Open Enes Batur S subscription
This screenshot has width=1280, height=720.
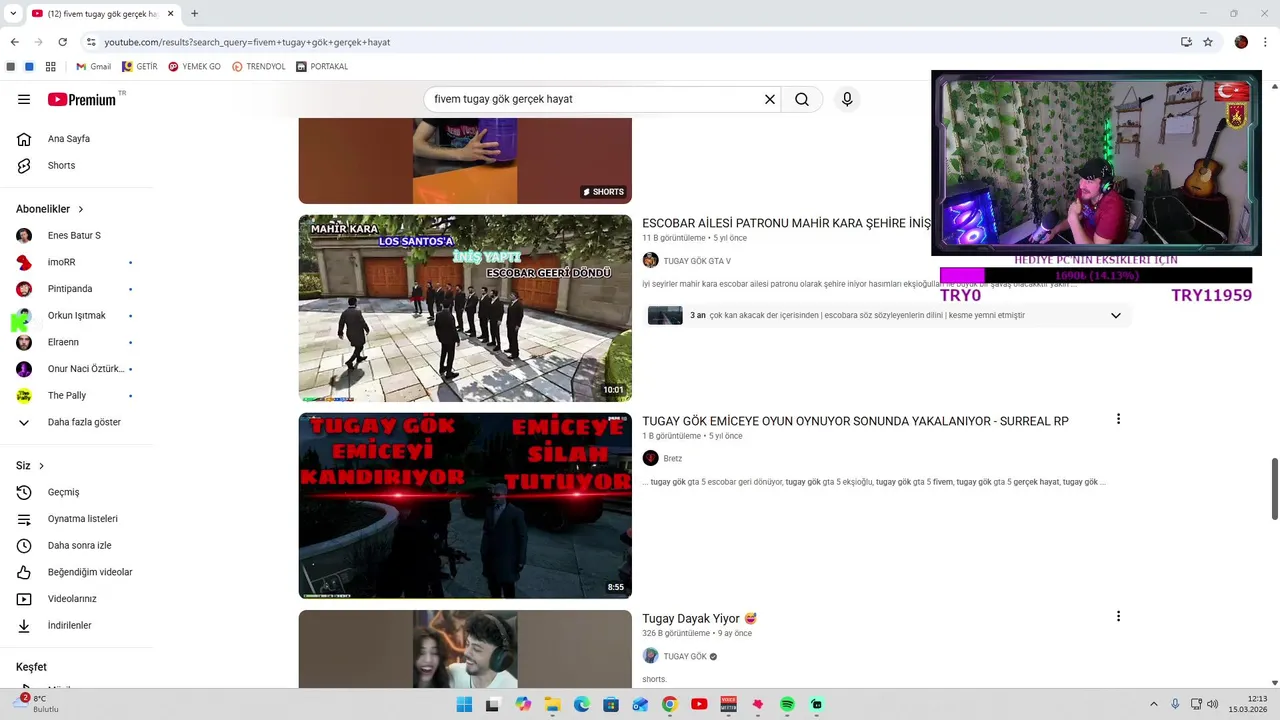click(76, 236)
